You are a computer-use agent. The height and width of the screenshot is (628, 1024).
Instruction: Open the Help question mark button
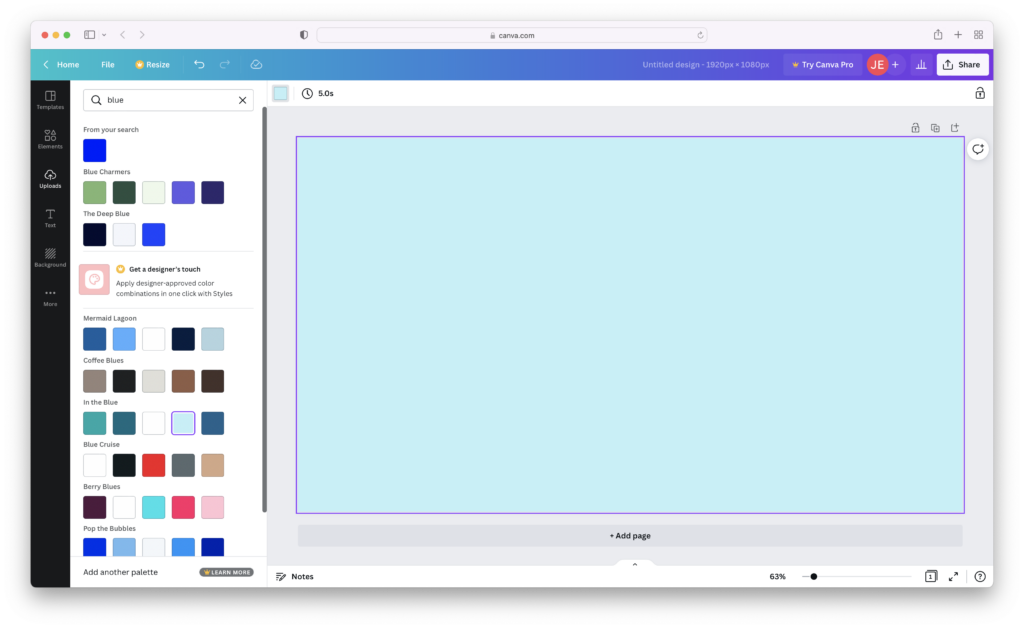click(980, 576)
